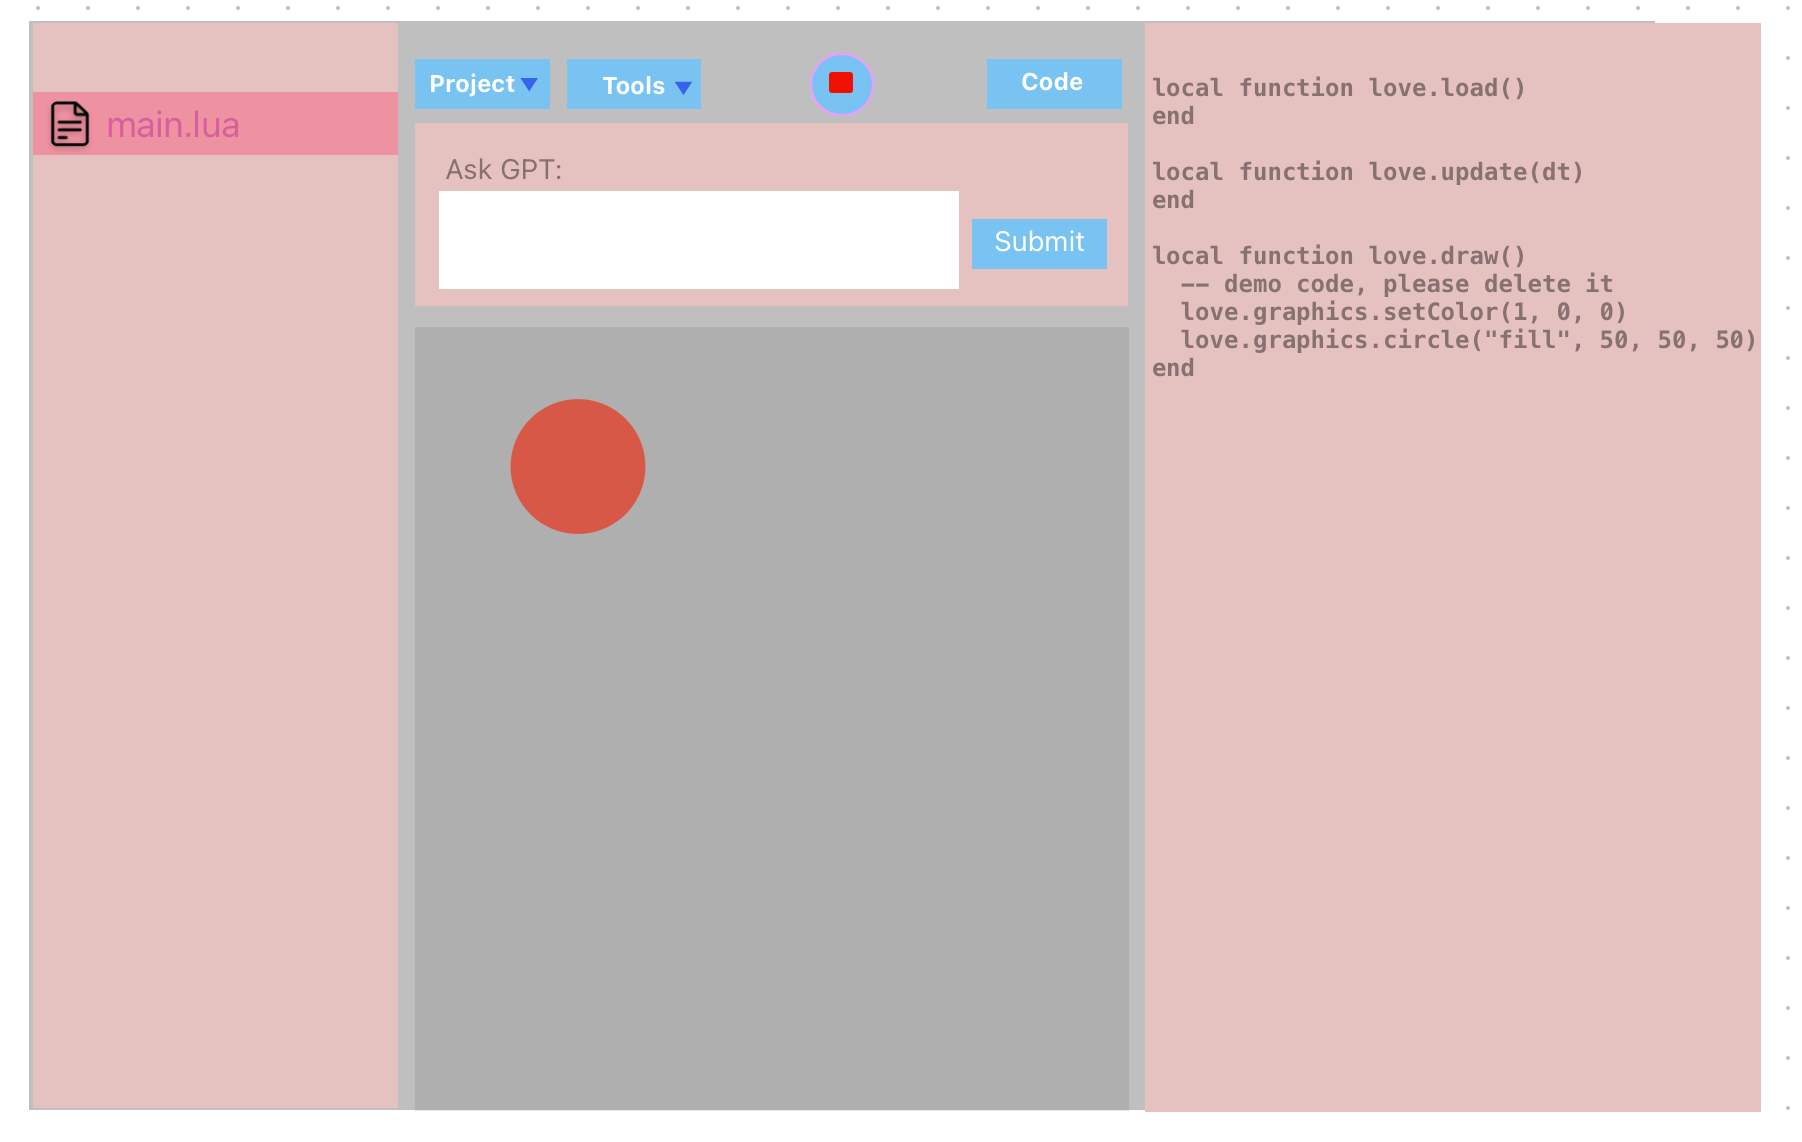Click the "local function love.load()" code line
1802x1142 pixels.
point(1338,88)
